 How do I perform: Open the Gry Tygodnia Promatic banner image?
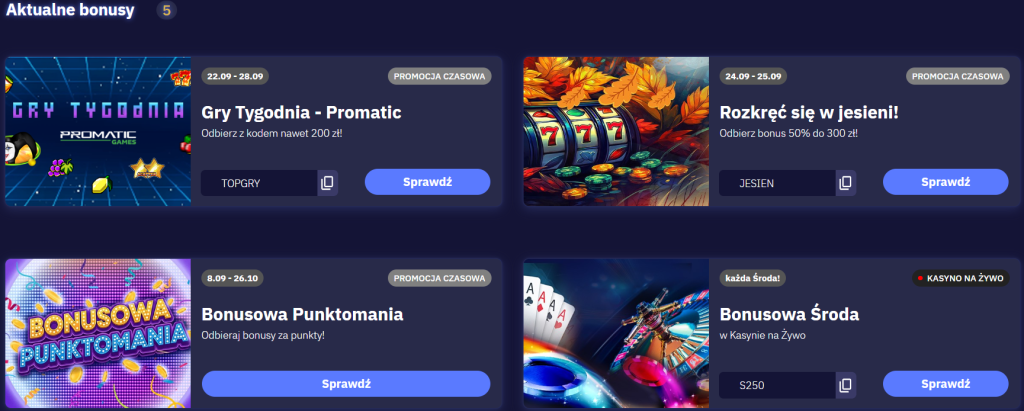click(98, 131)
